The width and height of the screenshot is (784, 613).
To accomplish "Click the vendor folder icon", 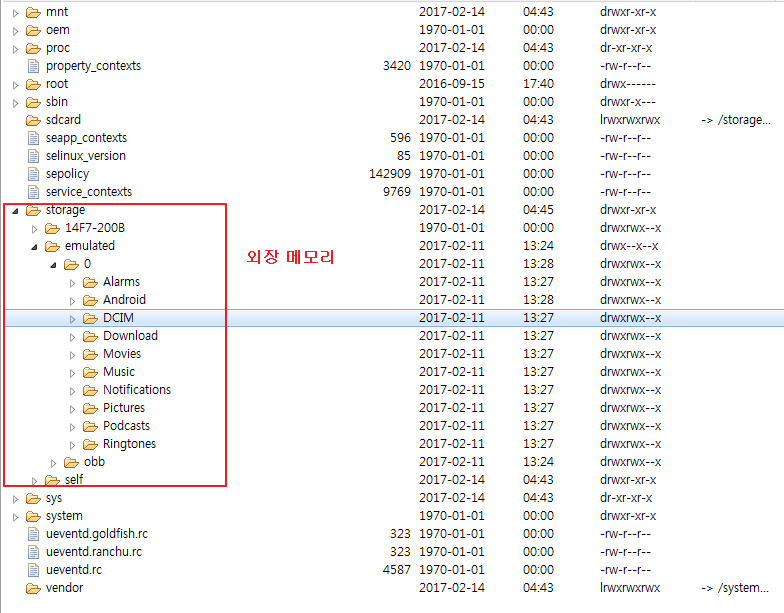I will pos(33,588).
